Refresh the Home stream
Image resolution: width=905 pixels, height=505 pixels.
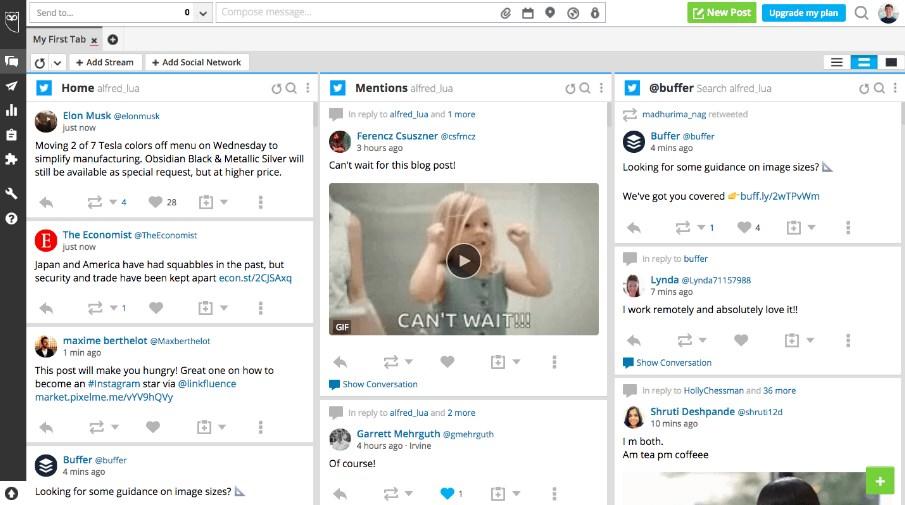pos(276,88)
